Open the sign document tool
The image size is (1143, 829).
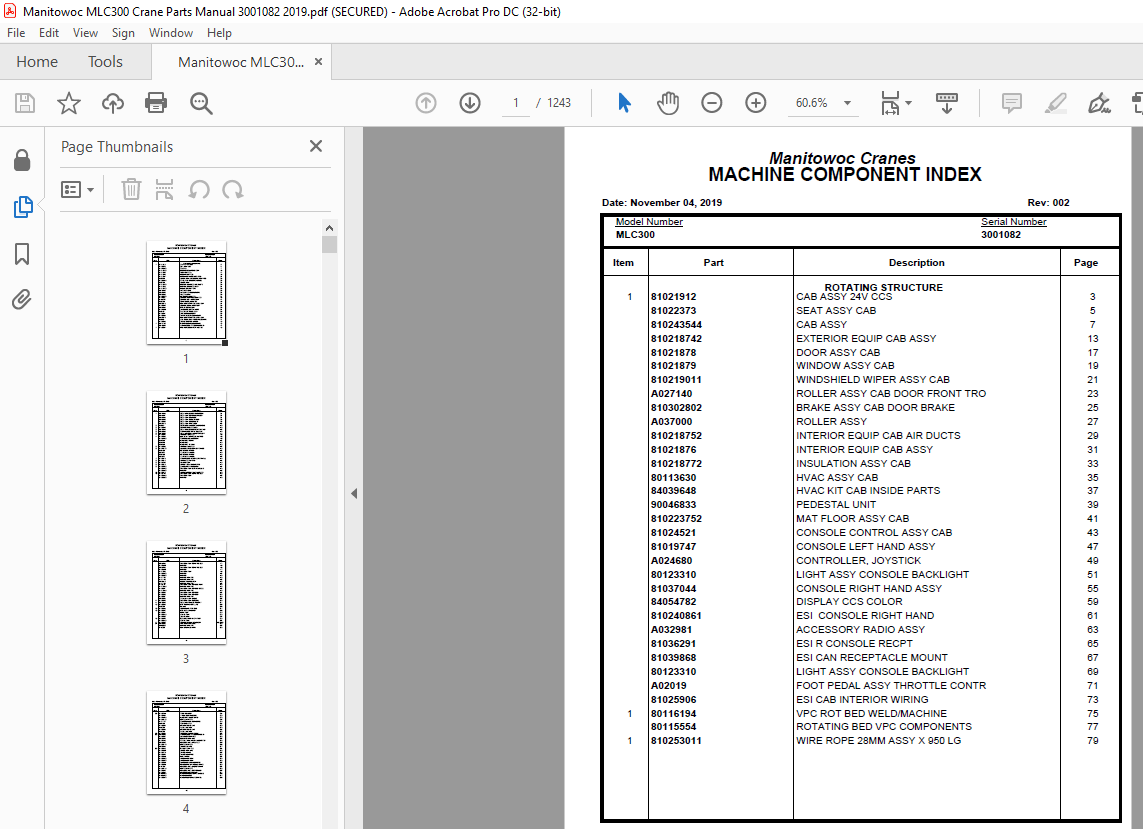[1099, 103]
